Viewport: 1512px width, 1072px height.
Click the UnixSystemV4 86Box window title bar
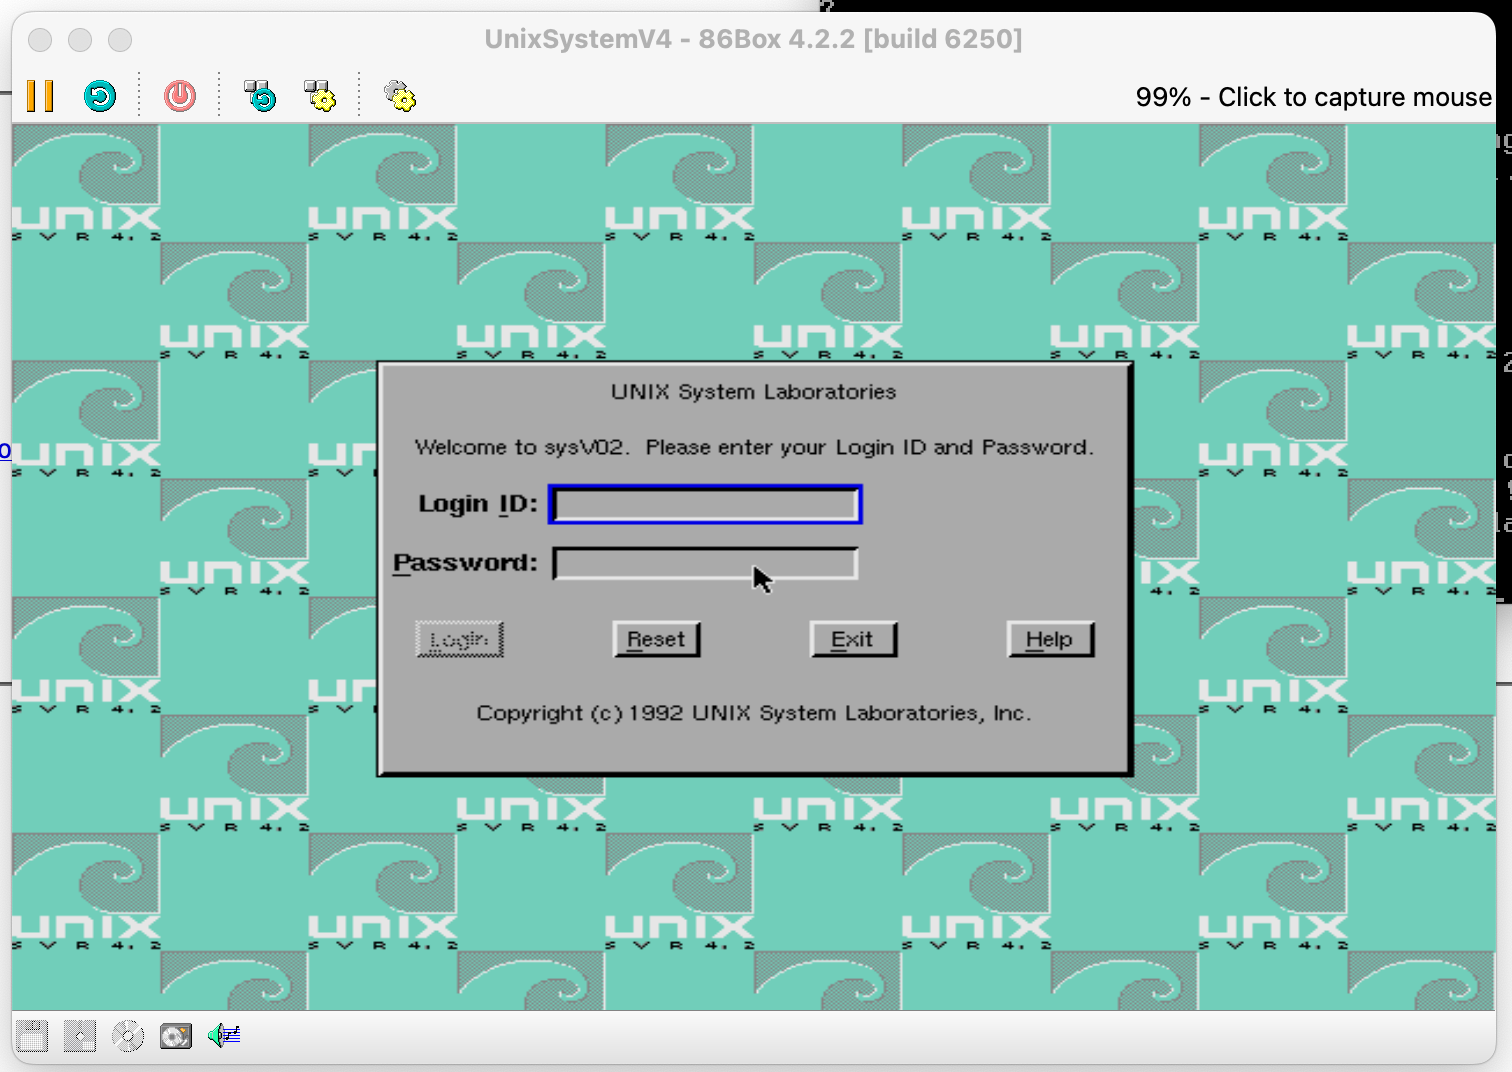click(x=753, y=39)
